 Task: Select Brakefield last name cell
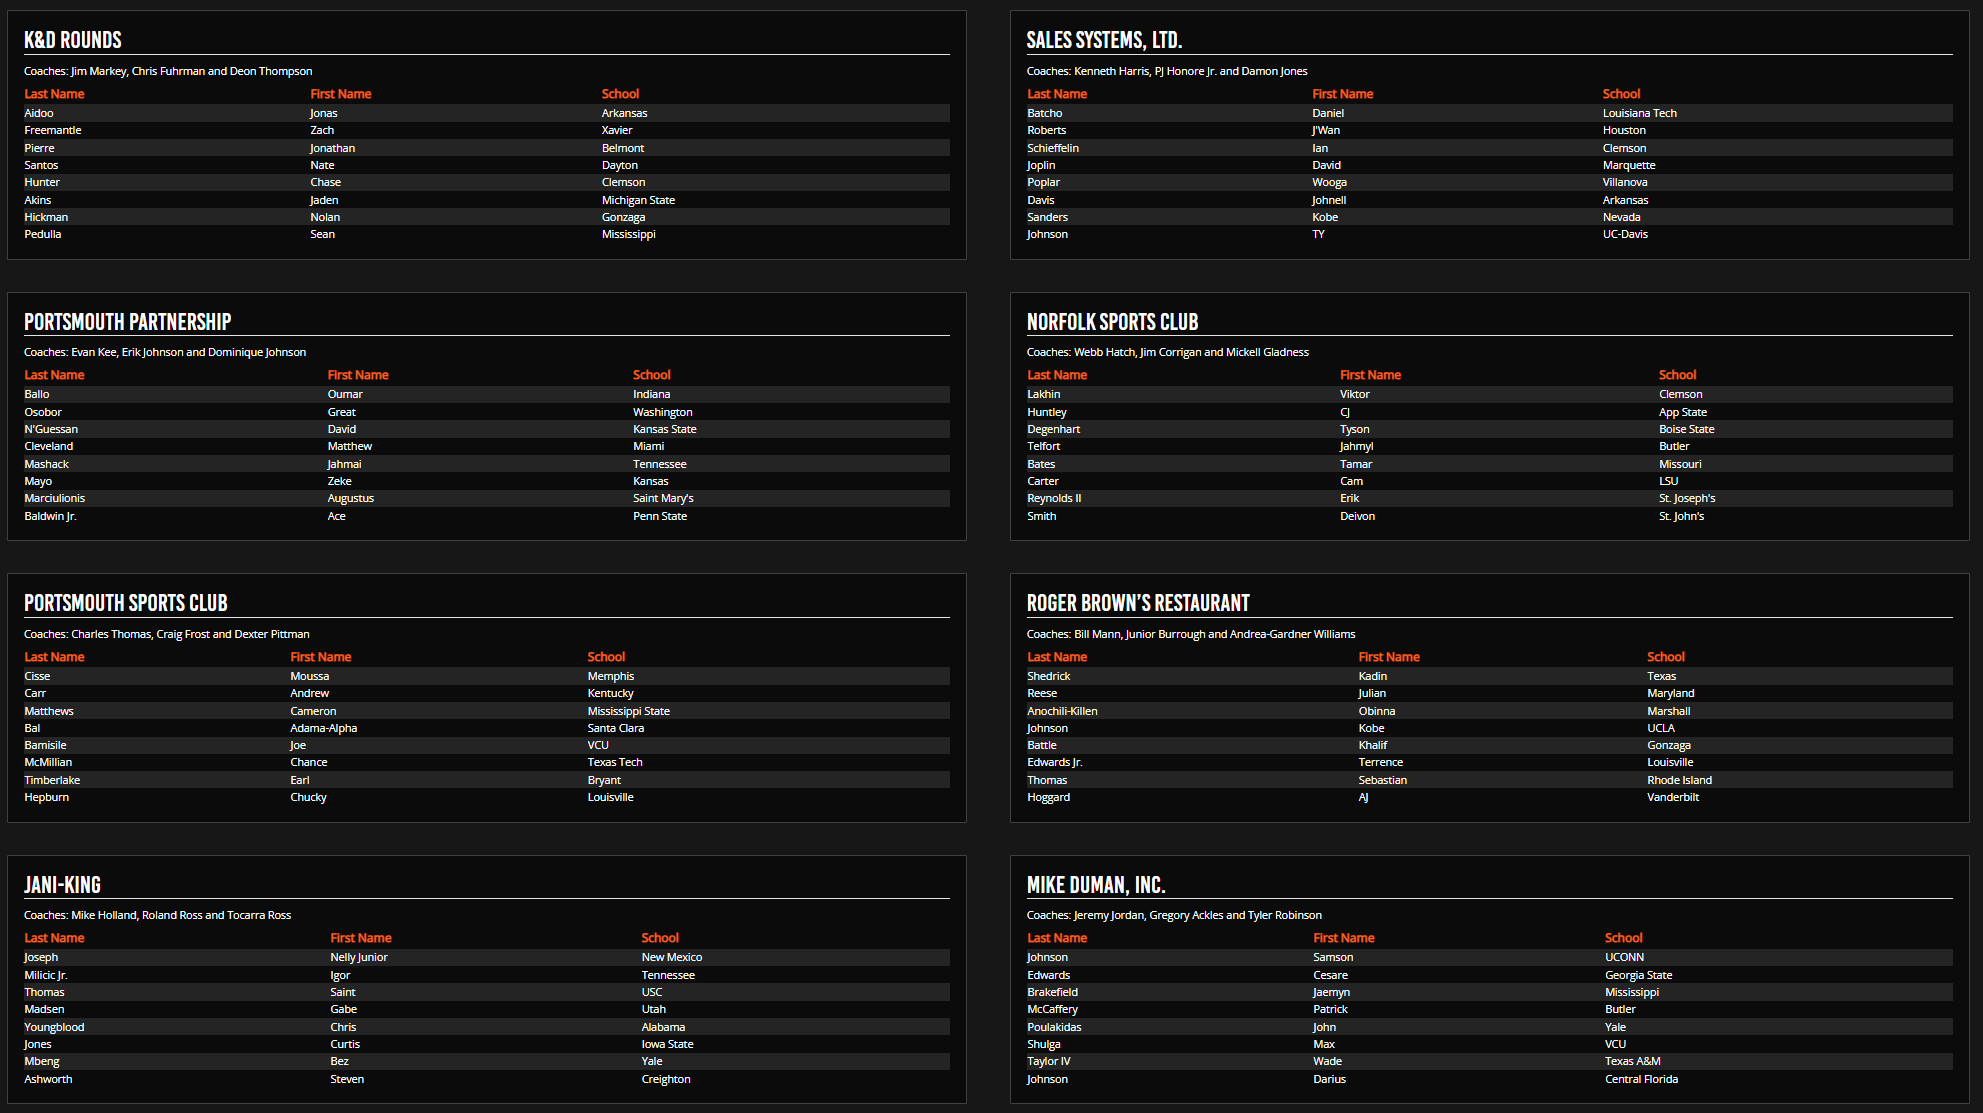click(1053, 992)
